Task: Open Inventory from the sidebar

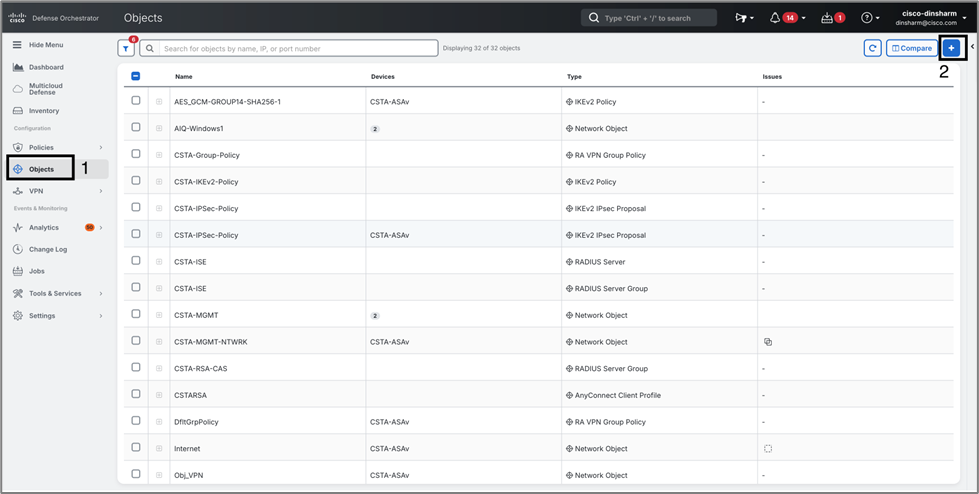Action: pos(44,111)
